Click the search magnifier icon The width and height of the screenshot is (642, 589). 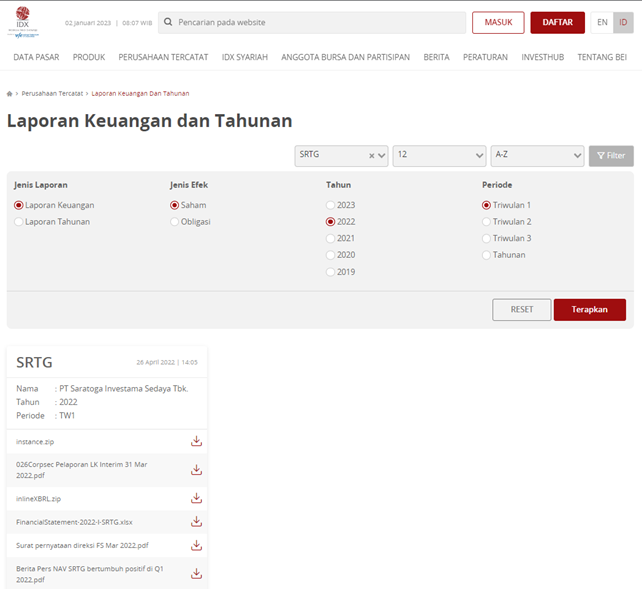click(x=168, y=22)
